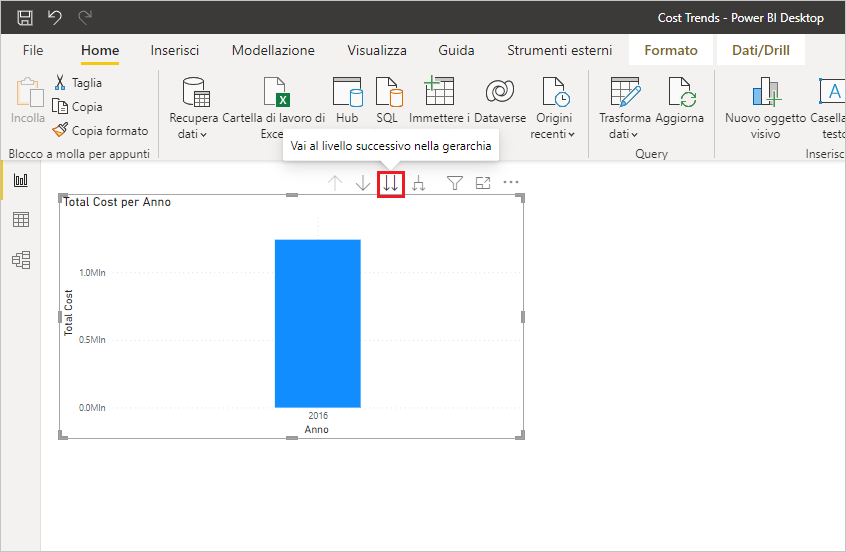
Task: Switch to the Data table view in sidebar
Action: (21, 220)
